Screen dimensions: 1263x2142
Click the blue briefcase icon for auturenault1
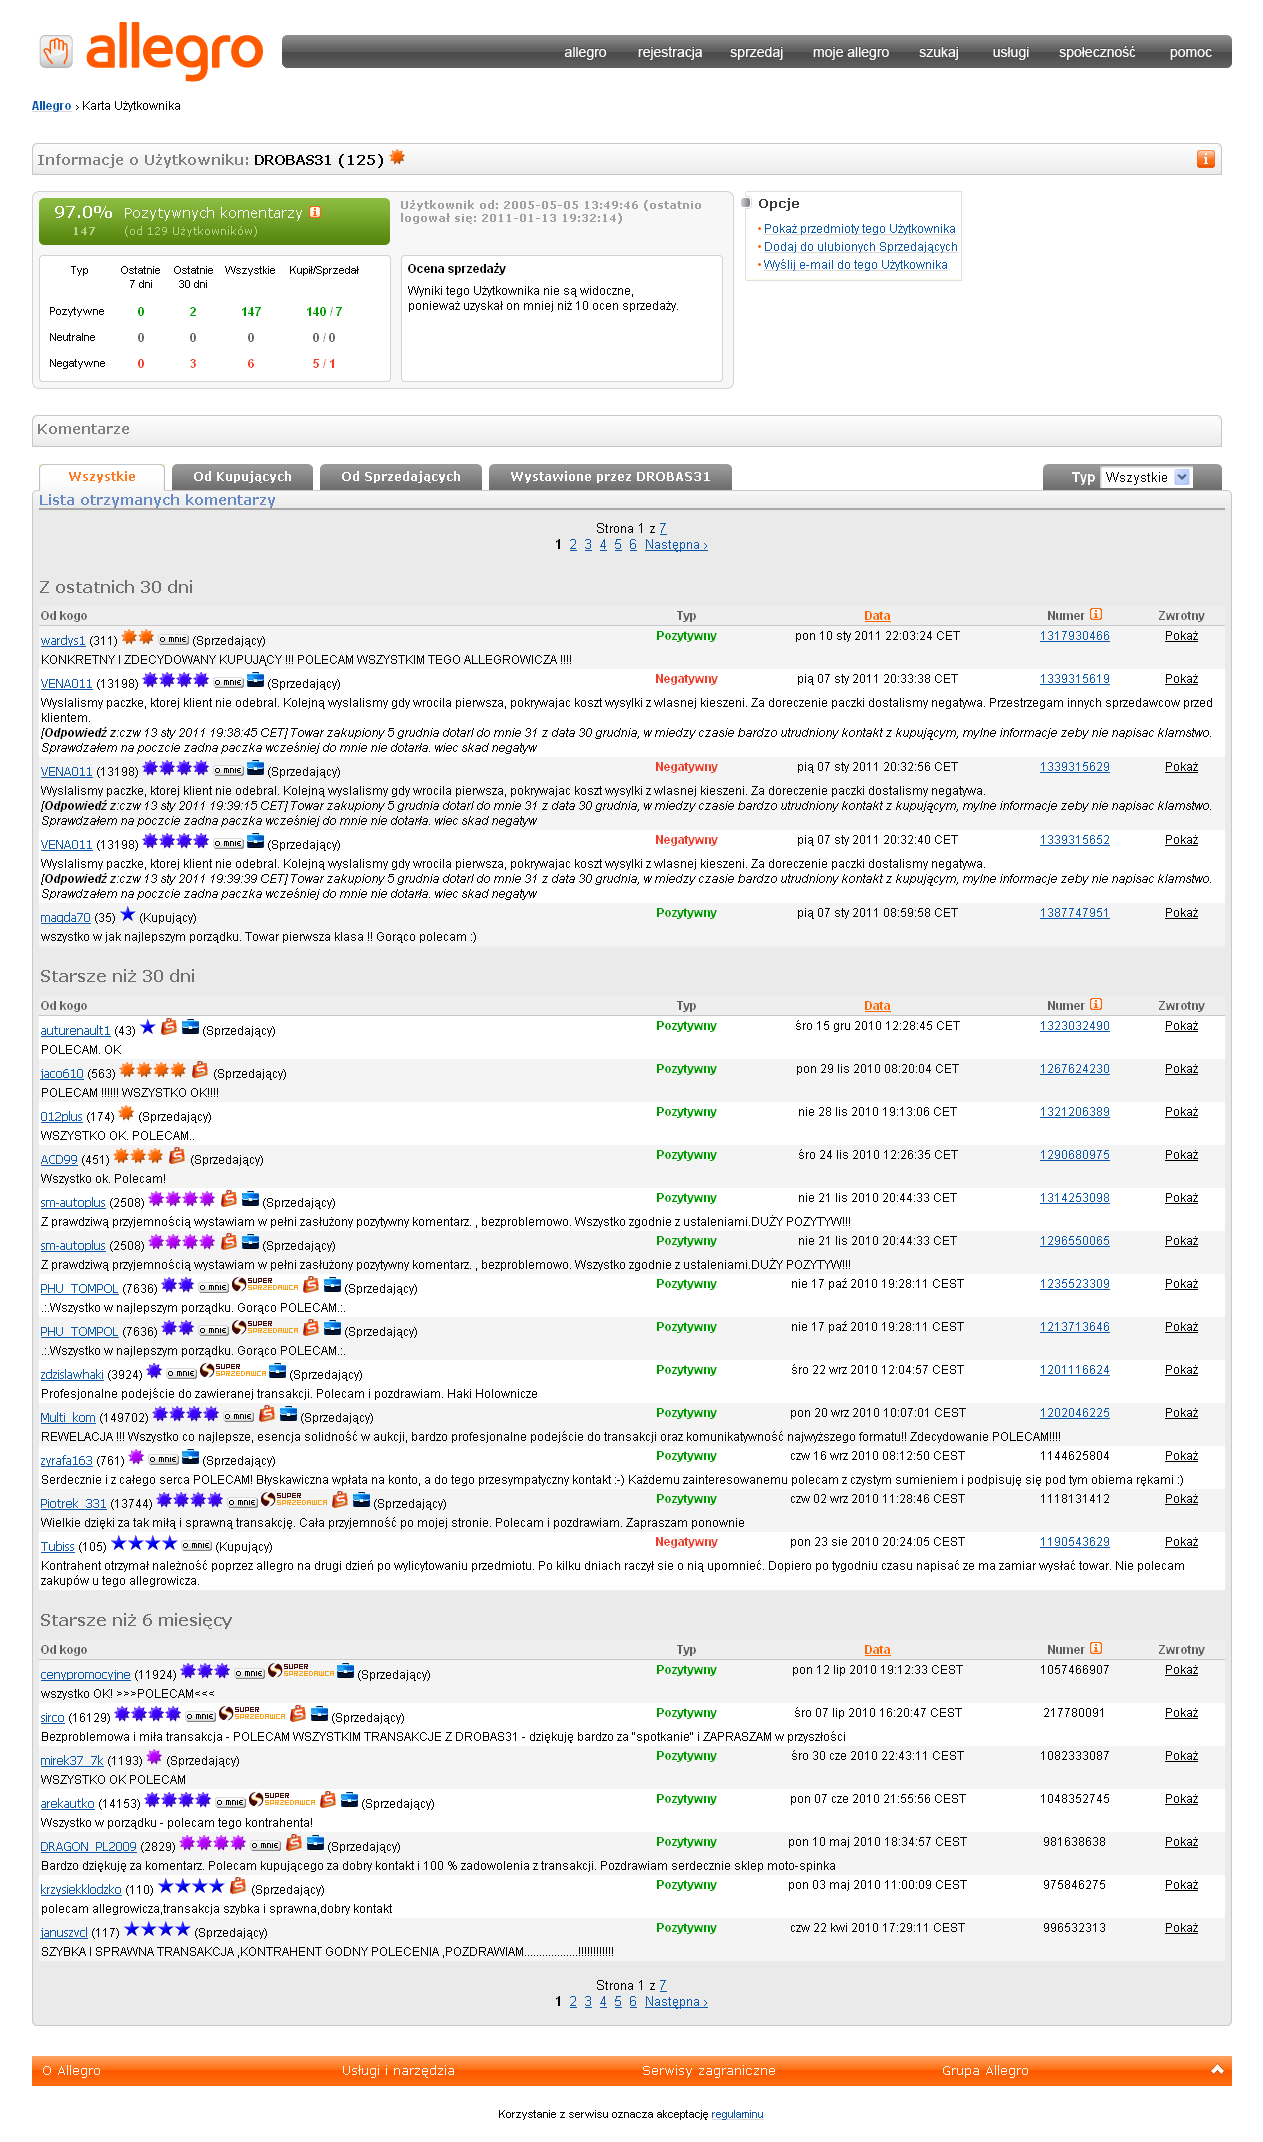(190, 1027)
